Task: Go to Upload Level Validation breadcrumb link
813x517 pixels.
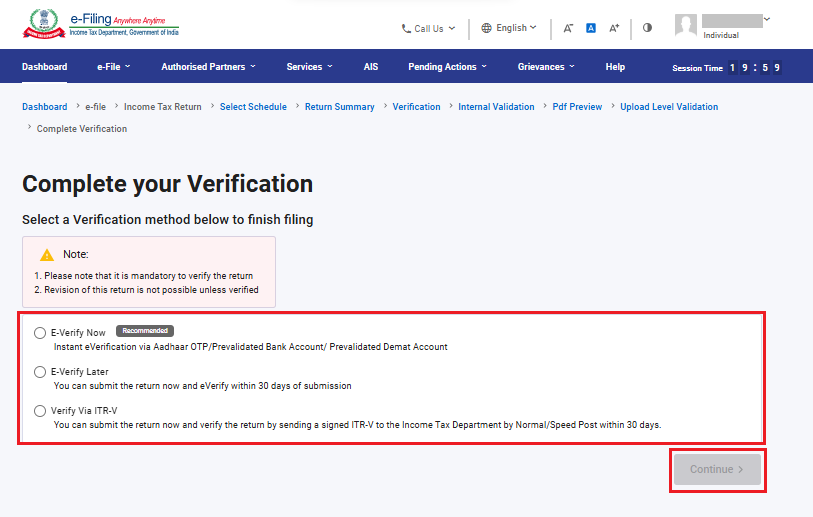Action: tap(669, 107)
